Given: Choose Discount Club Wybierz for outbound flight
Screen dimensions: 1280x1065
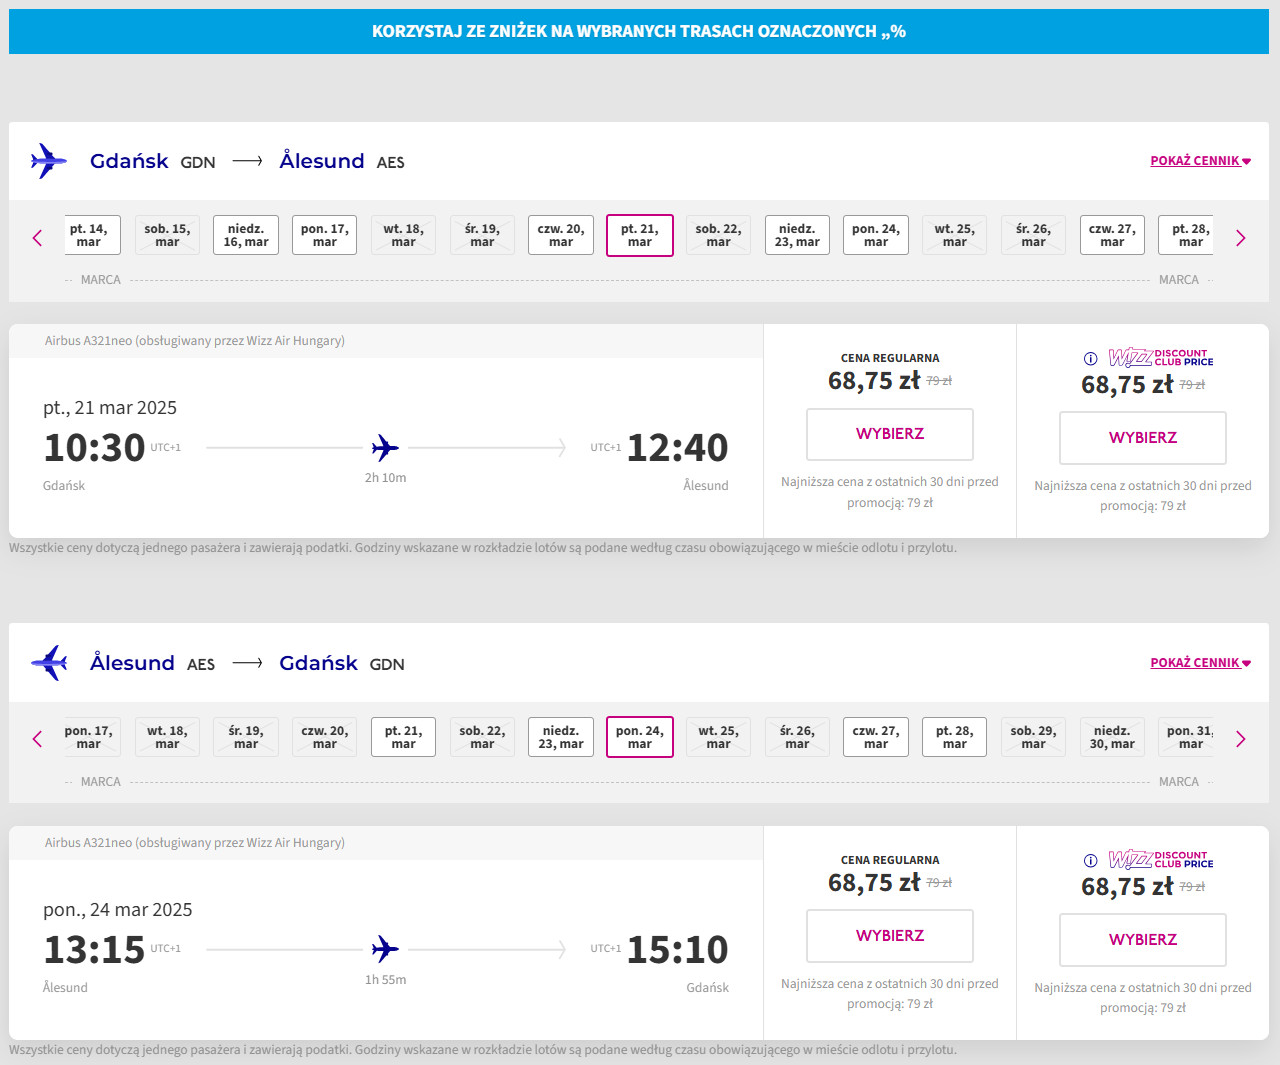Looking at the screenshot, I should [1142, 438].
